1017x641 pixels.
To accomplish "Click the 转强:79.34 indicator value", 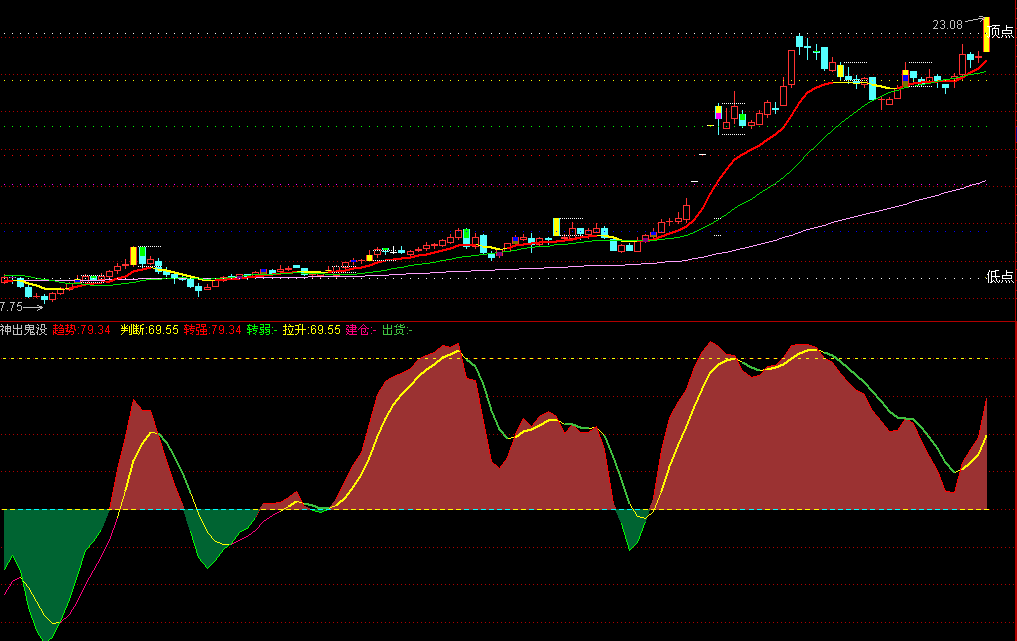I will point(212,330).
